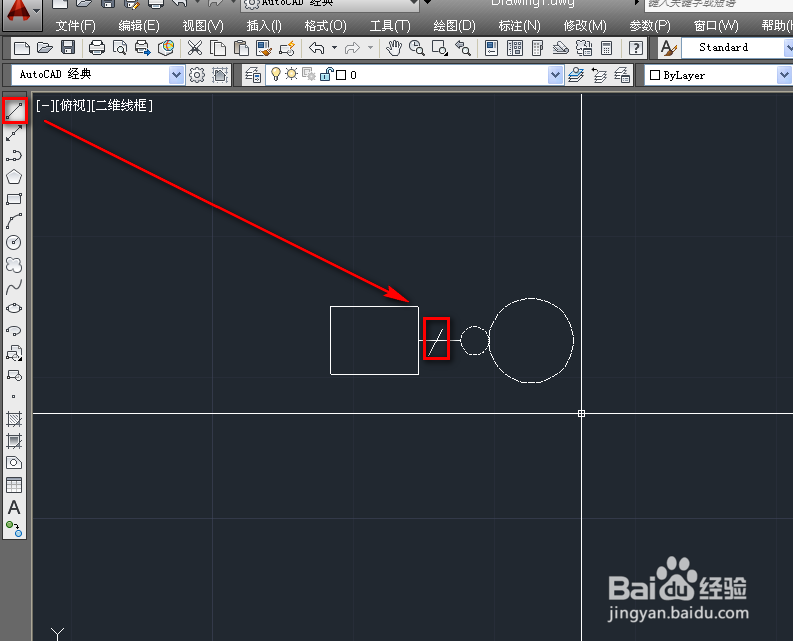Screen dimensions: 793x641
Task: Open Layer States Manager icon
Action: (622, 75)
